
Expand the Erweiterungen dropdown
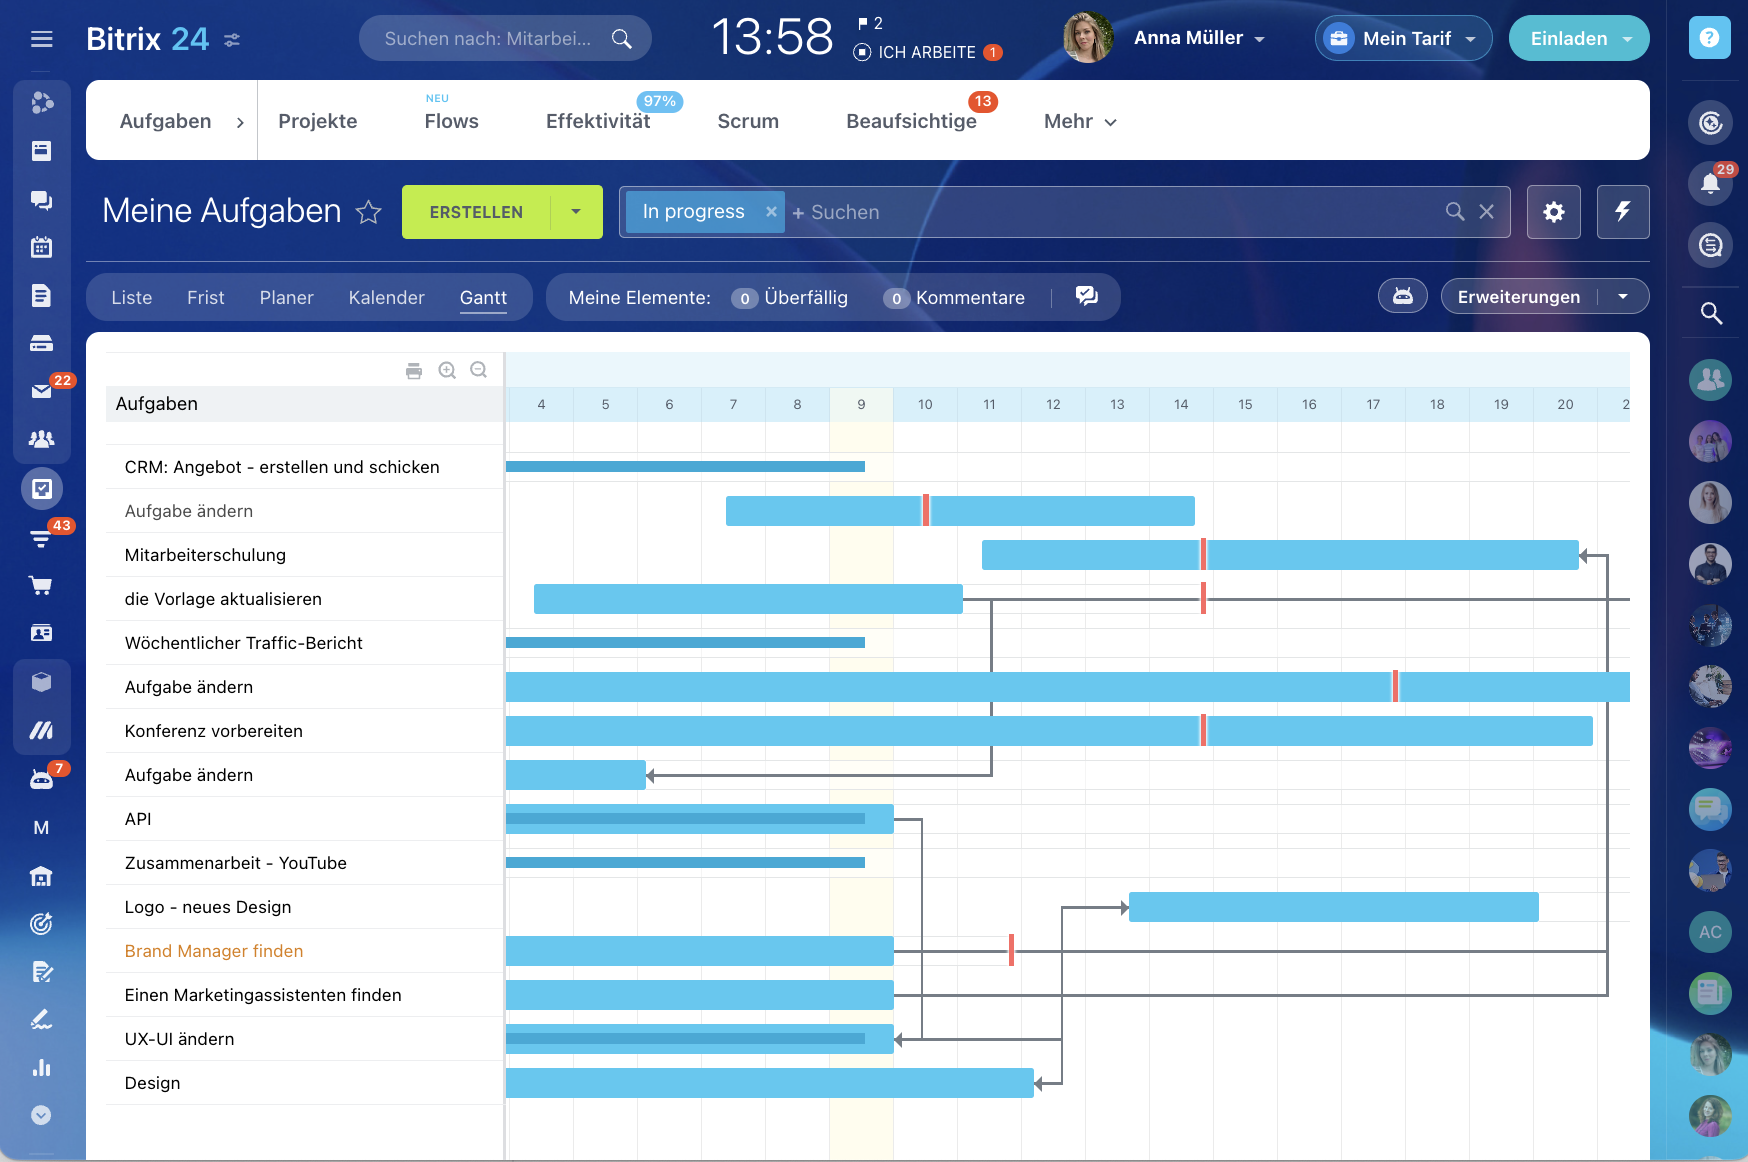[x=1622, y=297]
